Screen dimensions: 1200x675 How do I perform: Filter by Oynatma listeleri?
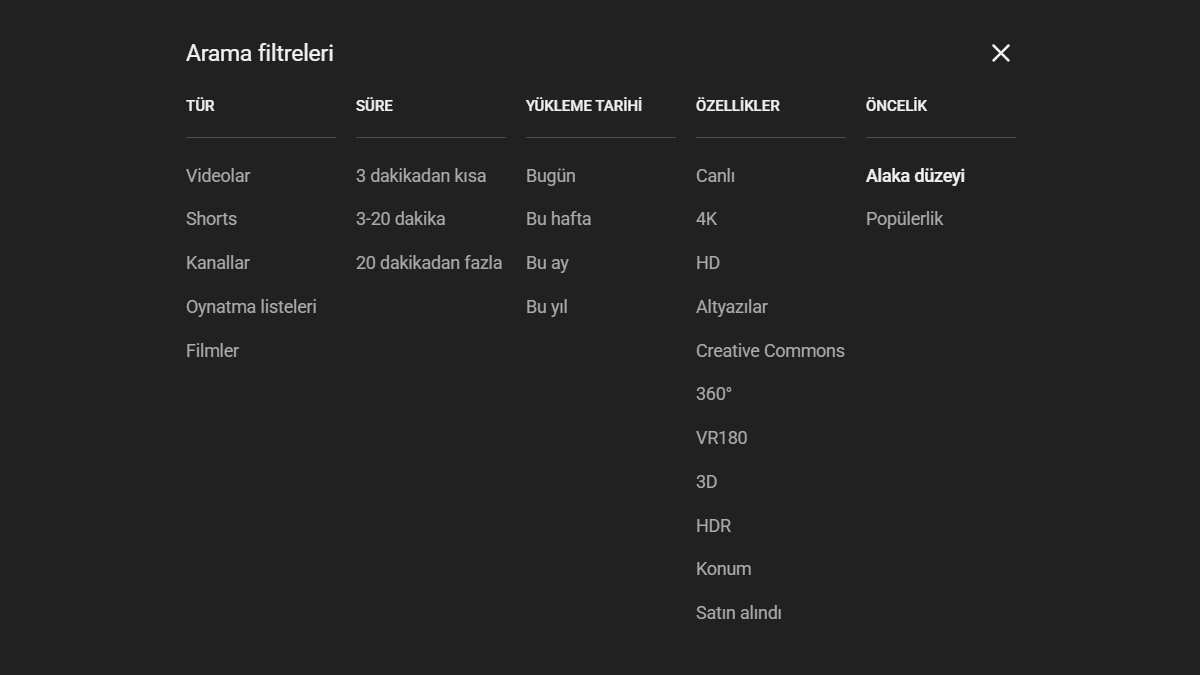click(251, 307)
